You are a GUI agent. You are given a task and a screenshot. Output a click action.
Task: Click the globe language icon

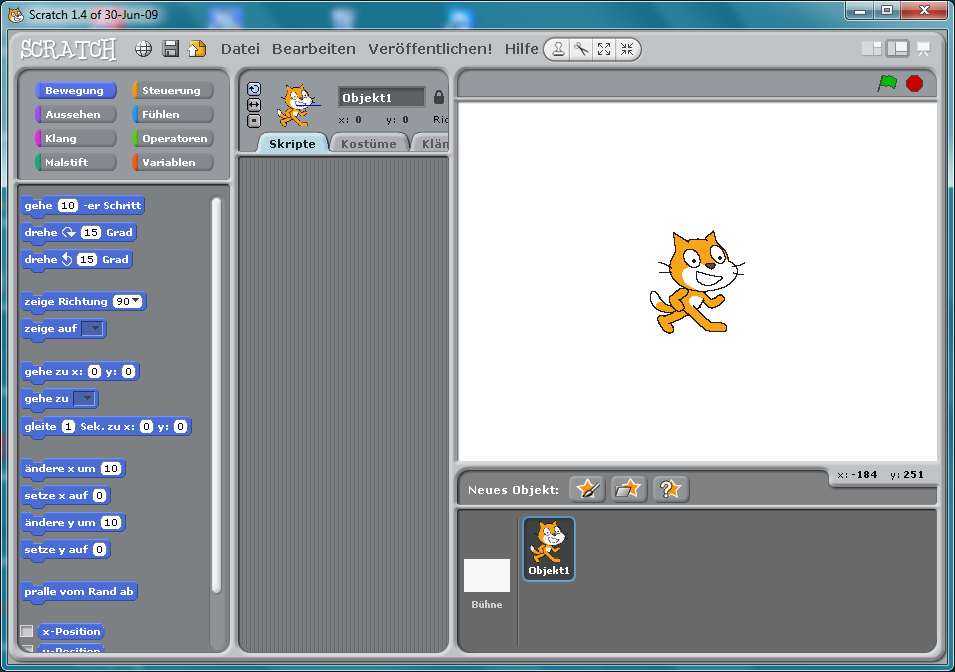coord(143,49)
